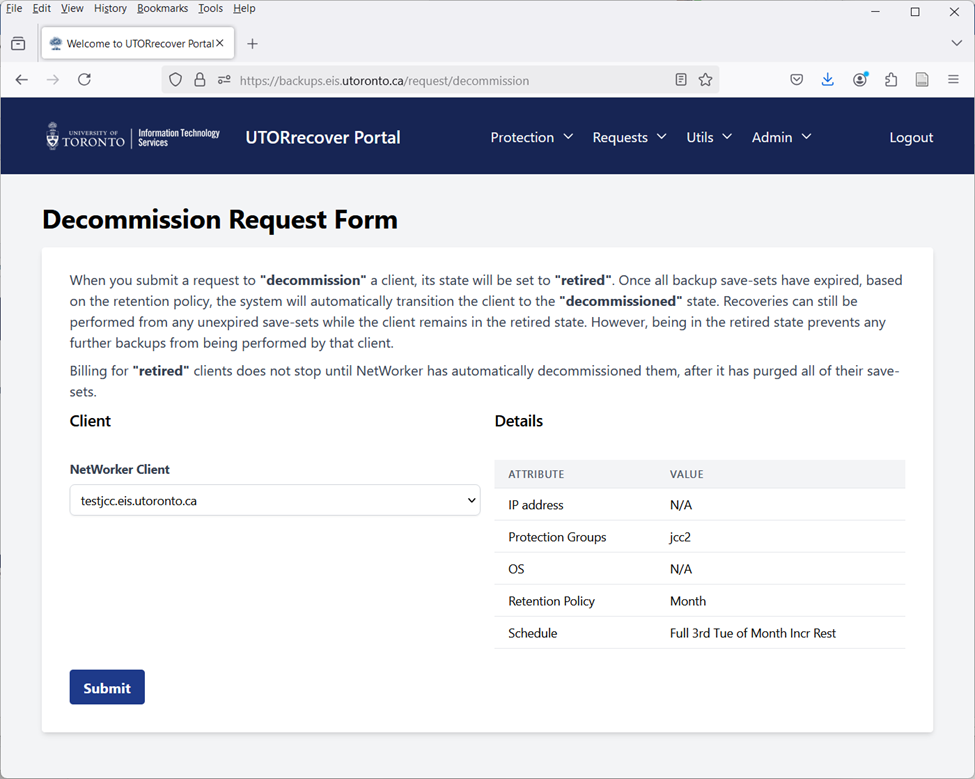Reload the current page
Viewport: 975px width, 779px height.
85,80
